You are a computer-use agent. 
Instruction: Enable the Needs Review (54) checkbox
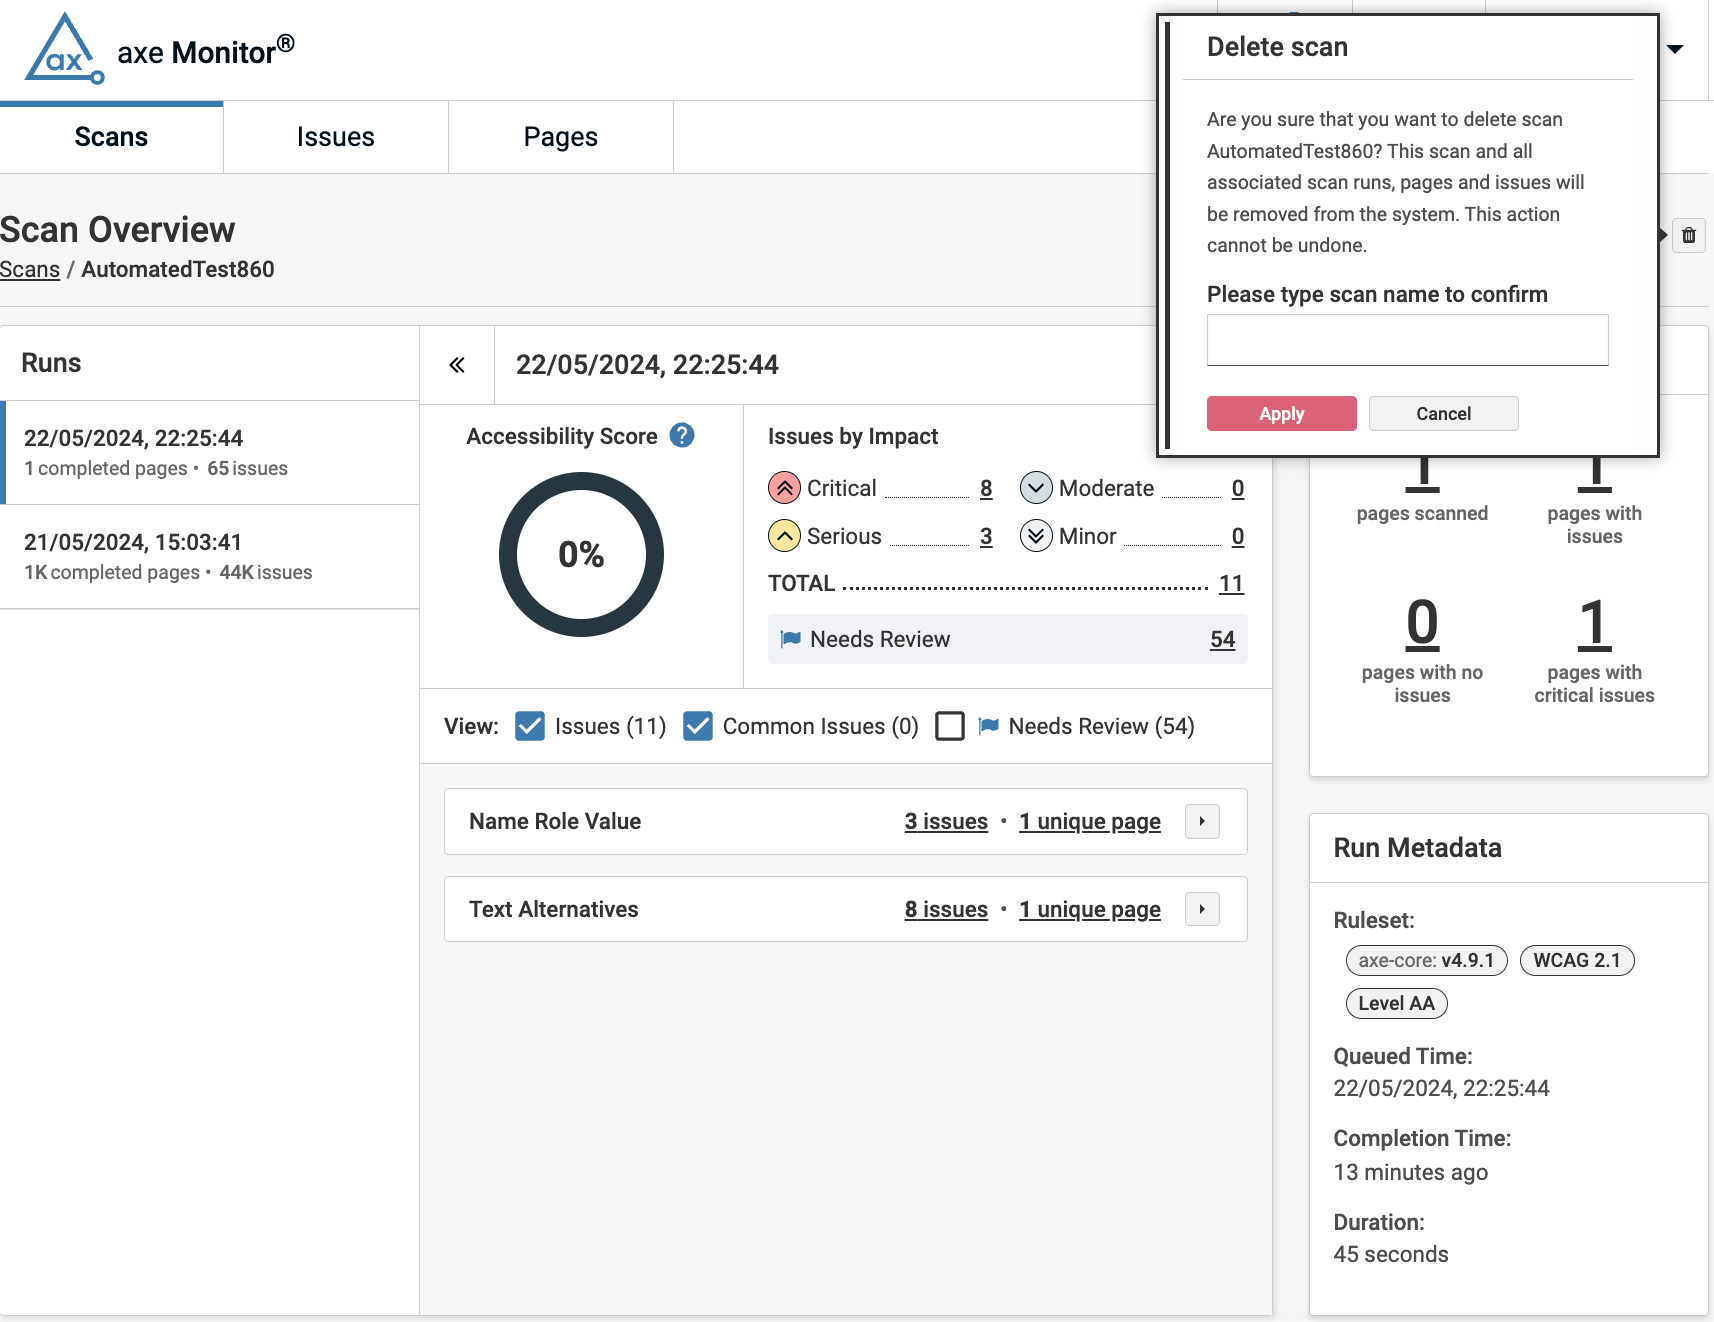pos(950,726)
